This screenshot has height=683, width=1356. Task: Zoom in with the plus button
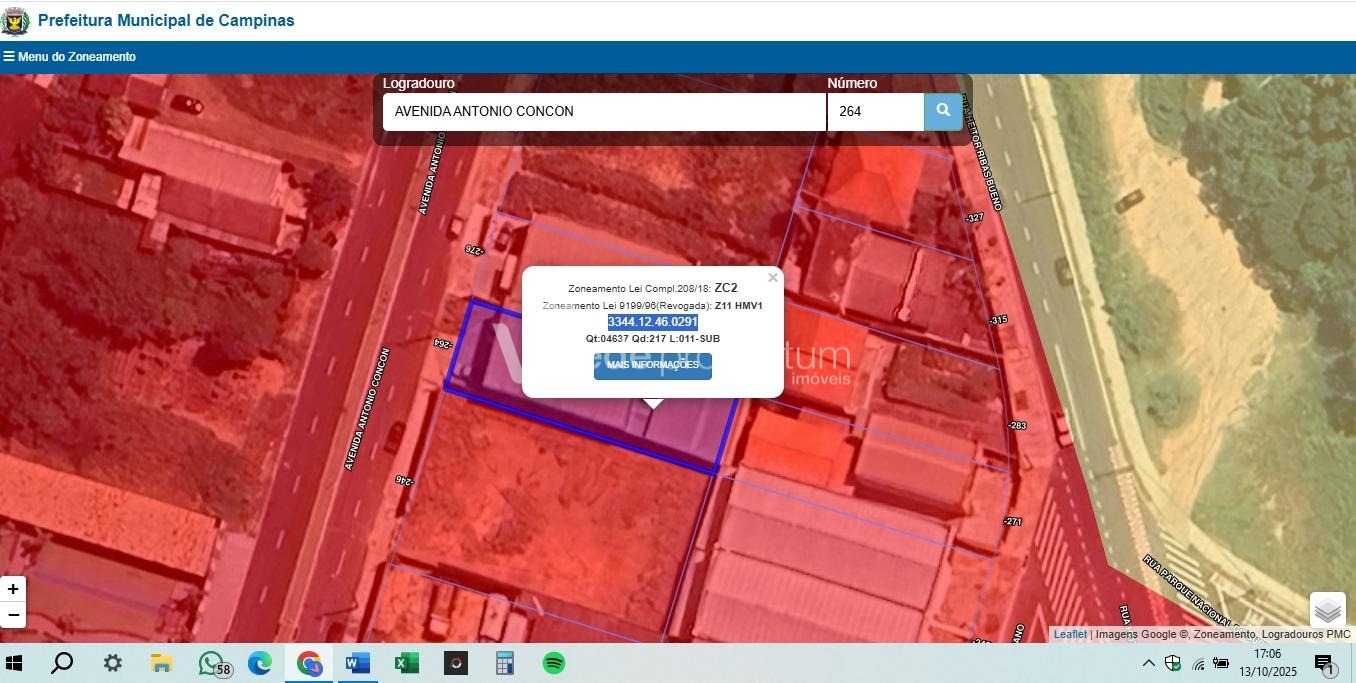(x=13, y=589)
